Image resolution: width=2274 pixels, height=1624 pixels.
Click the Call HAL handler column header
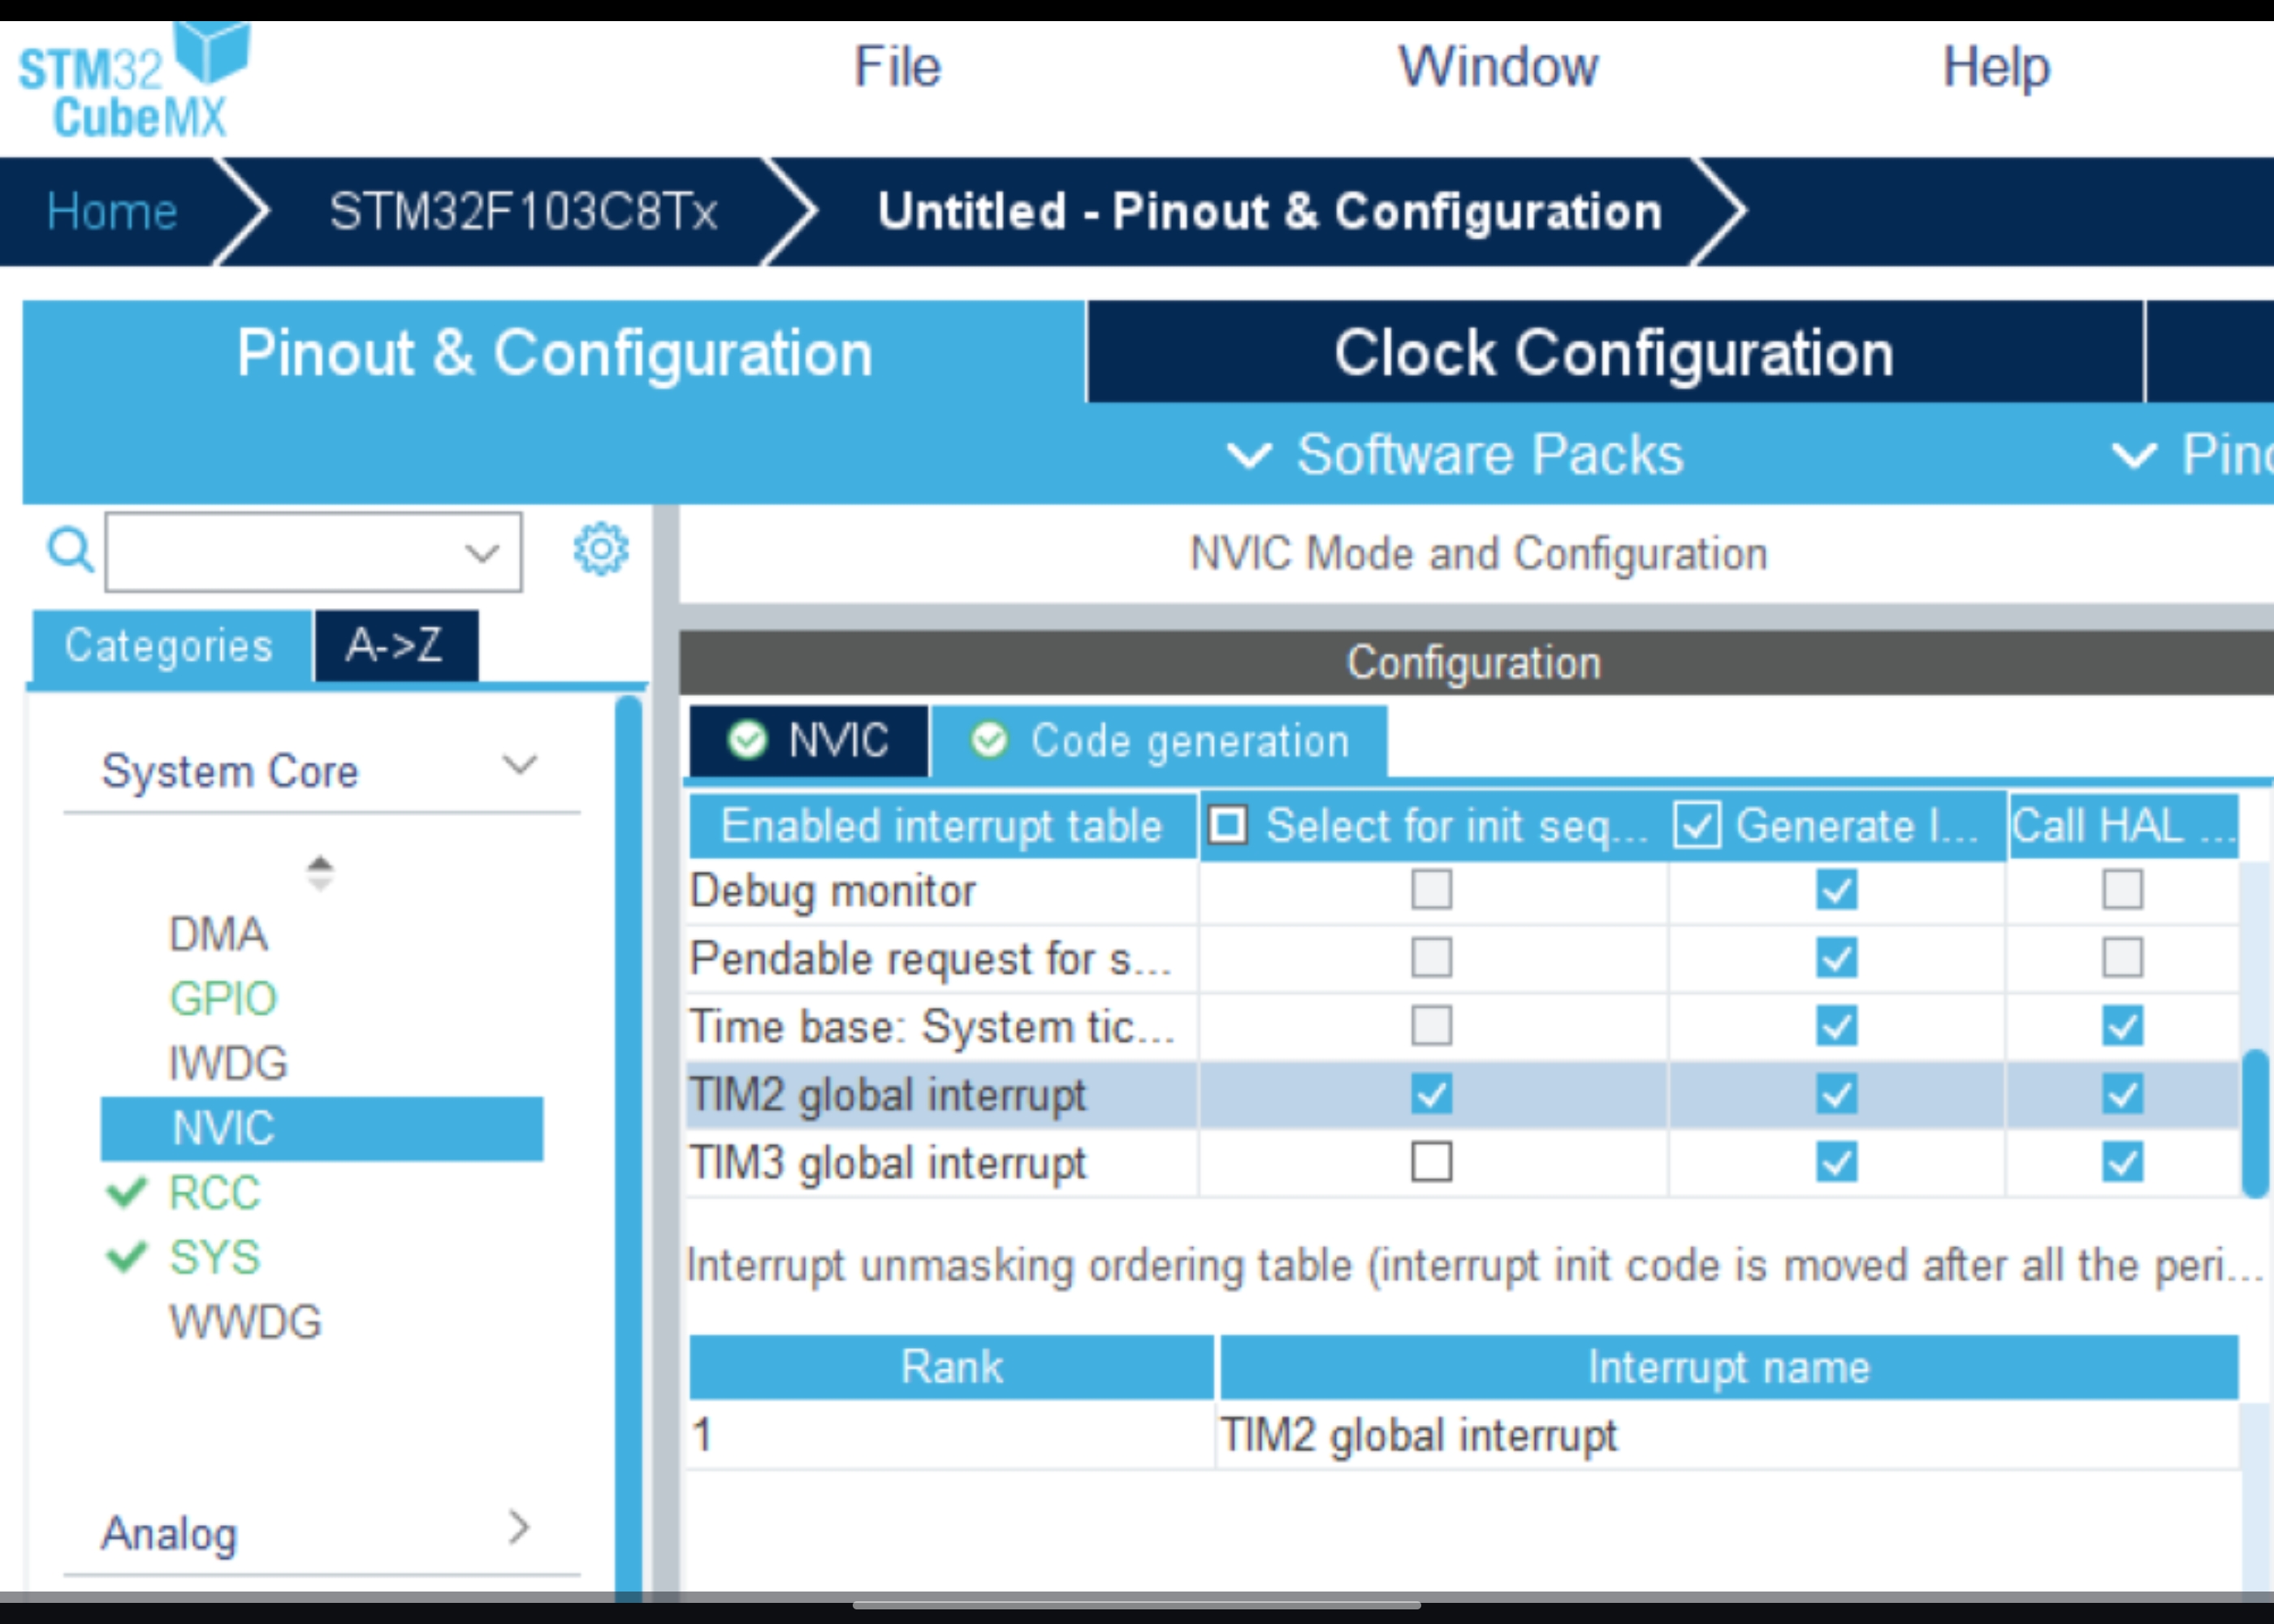(x=2123, y=826)
